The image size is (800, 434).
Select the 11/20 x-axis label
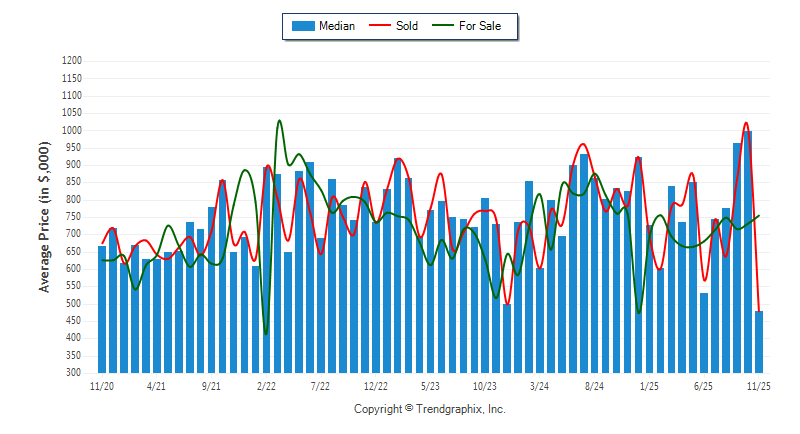[x=101, y=385]
